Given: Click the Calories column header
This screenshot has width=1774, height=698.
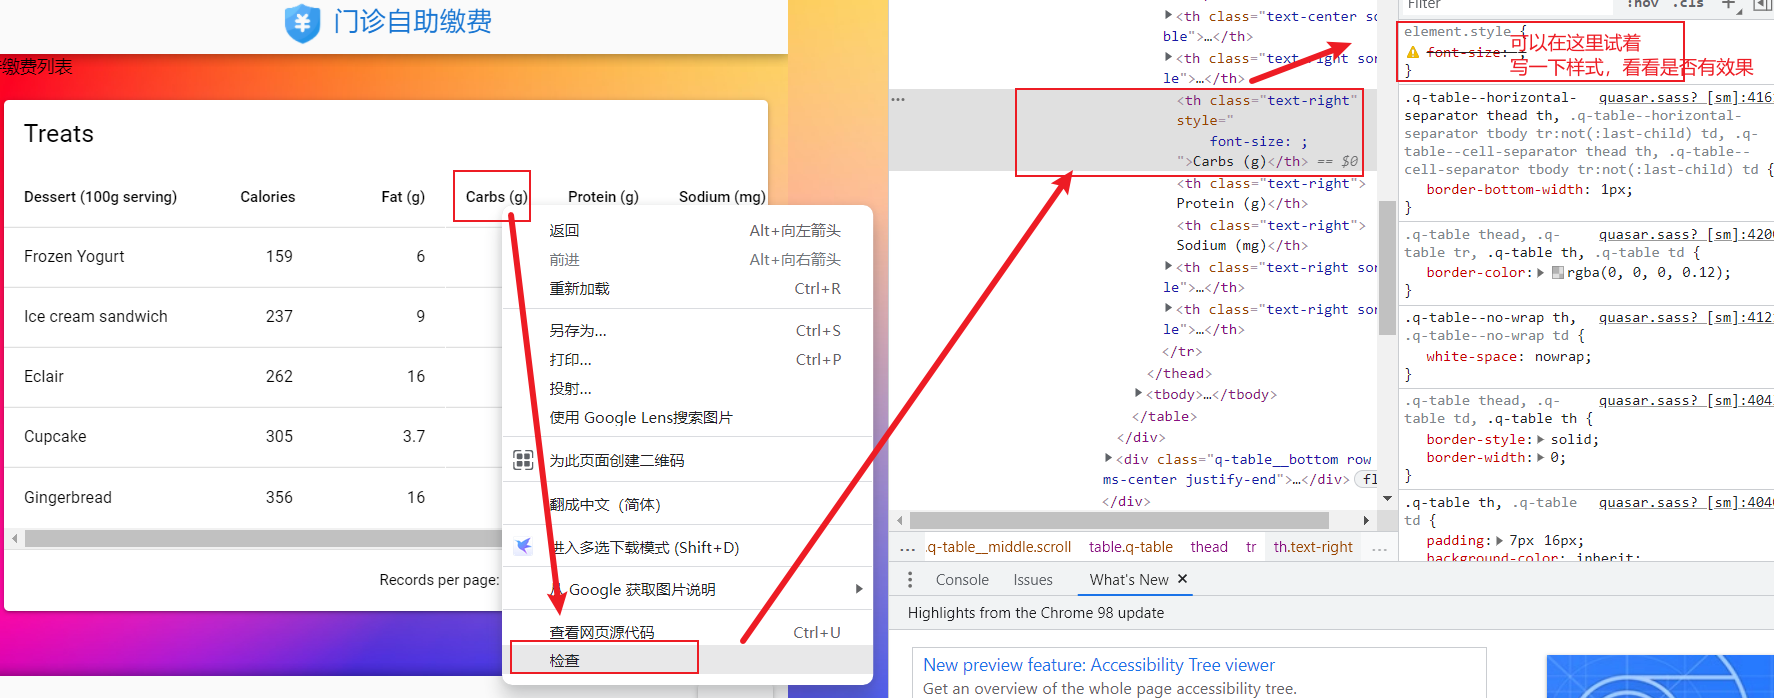Looking at the screenshot, I should click(x=268, y=197).
